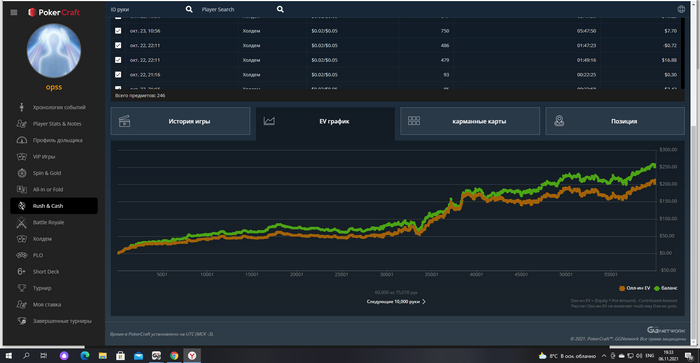Viewport: 700px width, 363px height.
Task: Click the Player Search magnifier icon
Action: tap(280, 9)
